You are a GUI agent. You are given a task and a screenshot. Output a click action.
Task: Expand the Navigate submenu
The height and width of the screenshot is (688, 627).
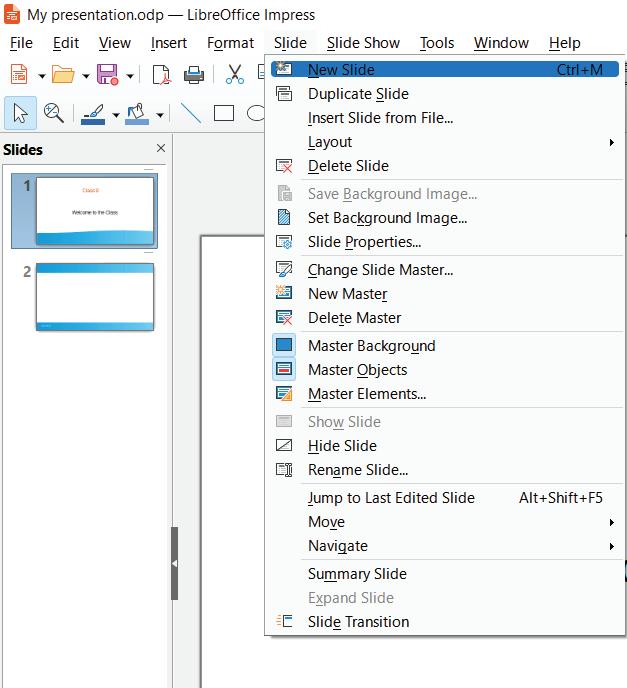[612, 546]
